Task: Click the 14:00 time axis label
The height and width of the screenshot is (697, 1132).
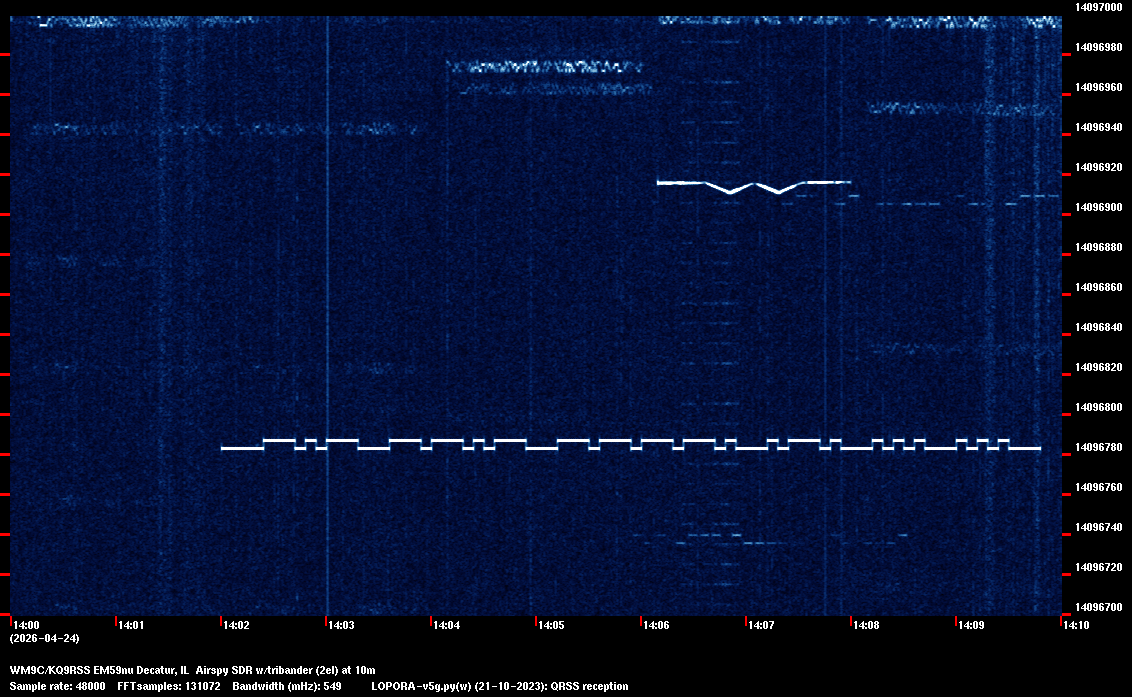Action: [x=25, y=625]
